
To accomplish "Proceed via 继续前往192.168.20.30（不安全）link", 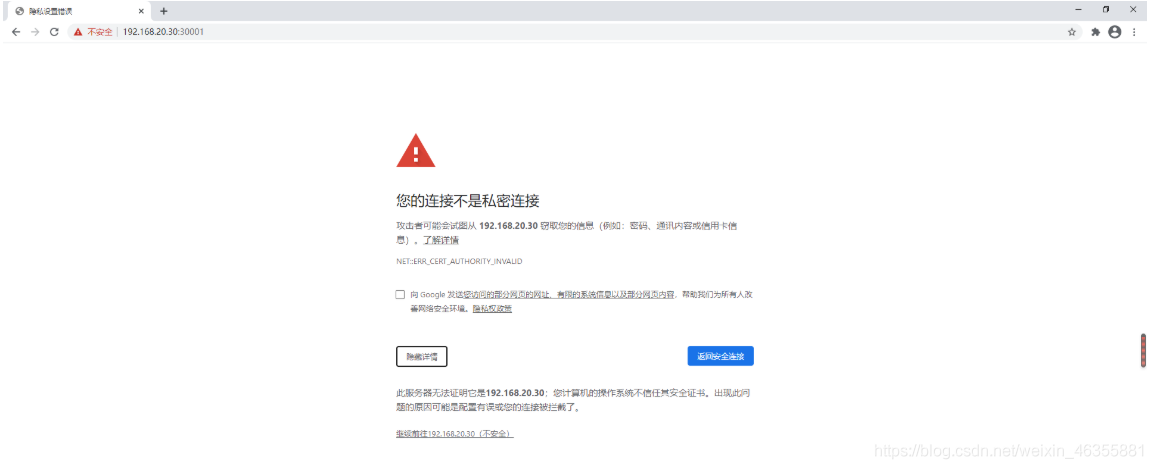I will point(454,434).
